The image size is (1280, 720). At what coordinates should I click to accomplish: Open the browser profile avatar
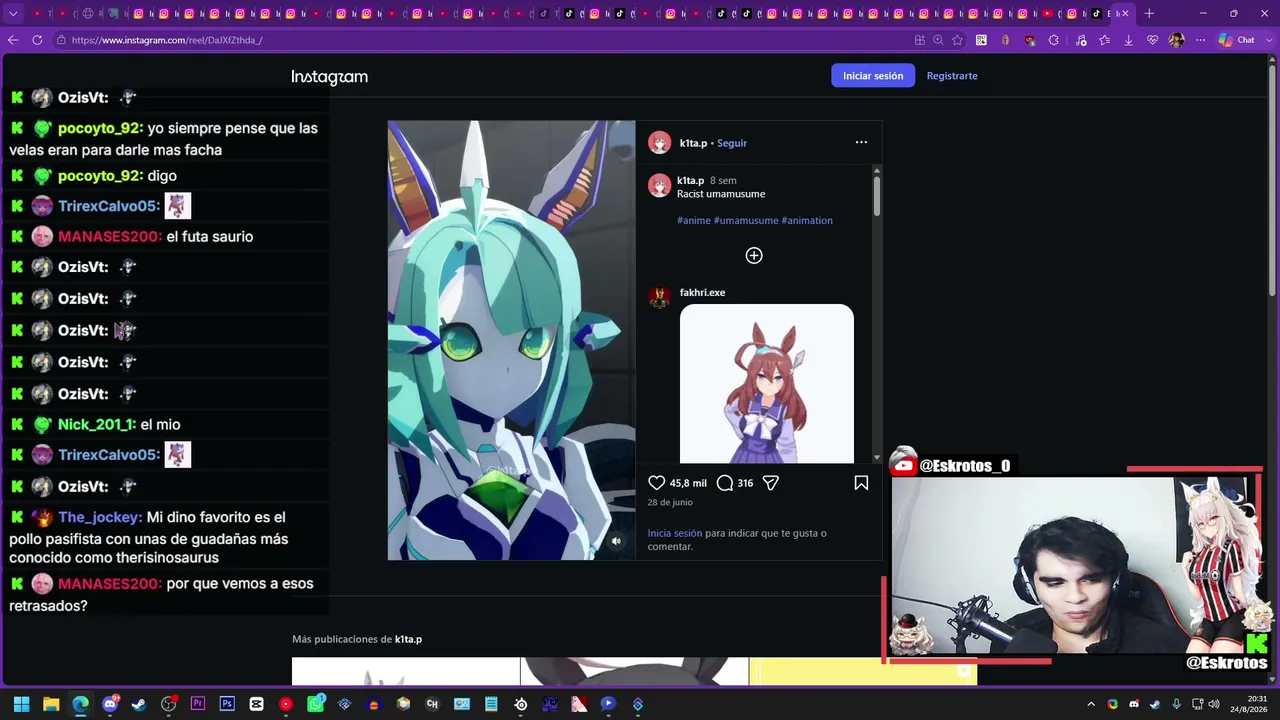click(x=1176, y=40)
